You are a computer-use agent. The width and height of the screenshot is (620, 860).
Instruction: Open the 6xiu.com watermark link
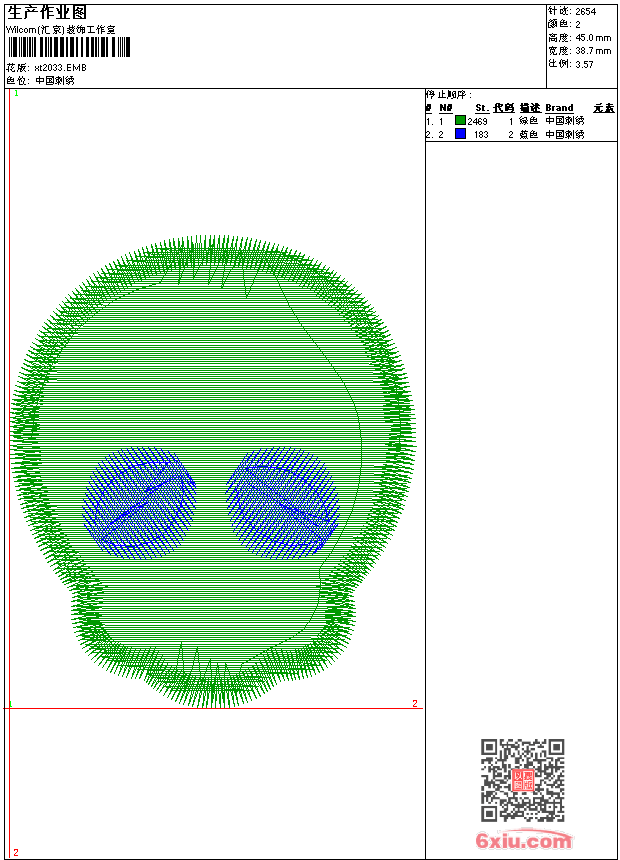(x=523, y=841)
